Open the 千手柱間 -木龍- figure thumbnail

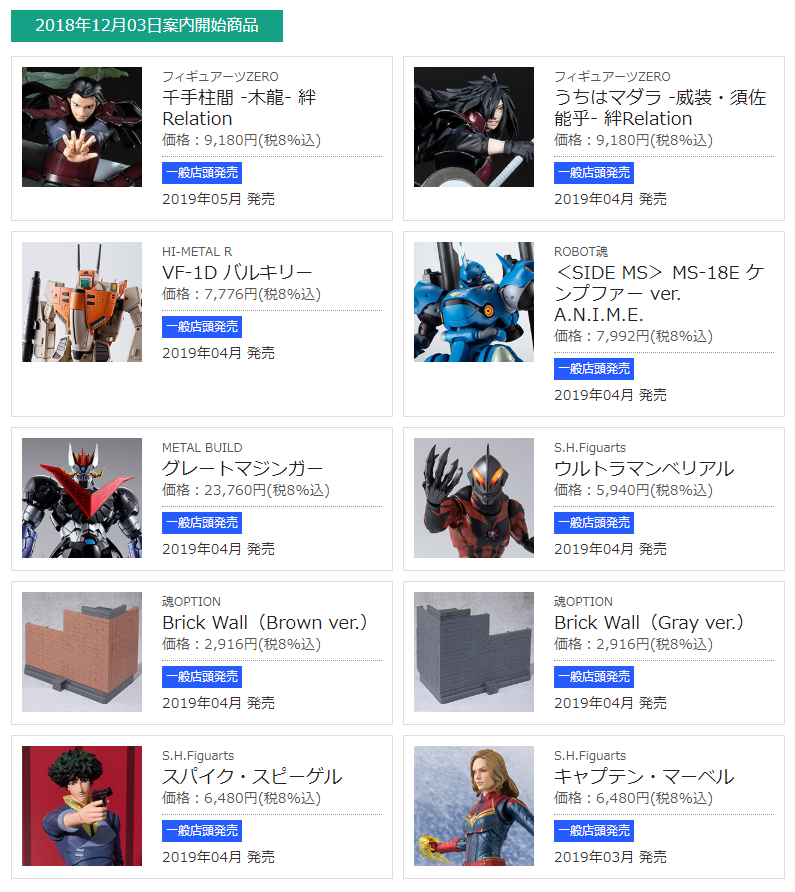82,127
